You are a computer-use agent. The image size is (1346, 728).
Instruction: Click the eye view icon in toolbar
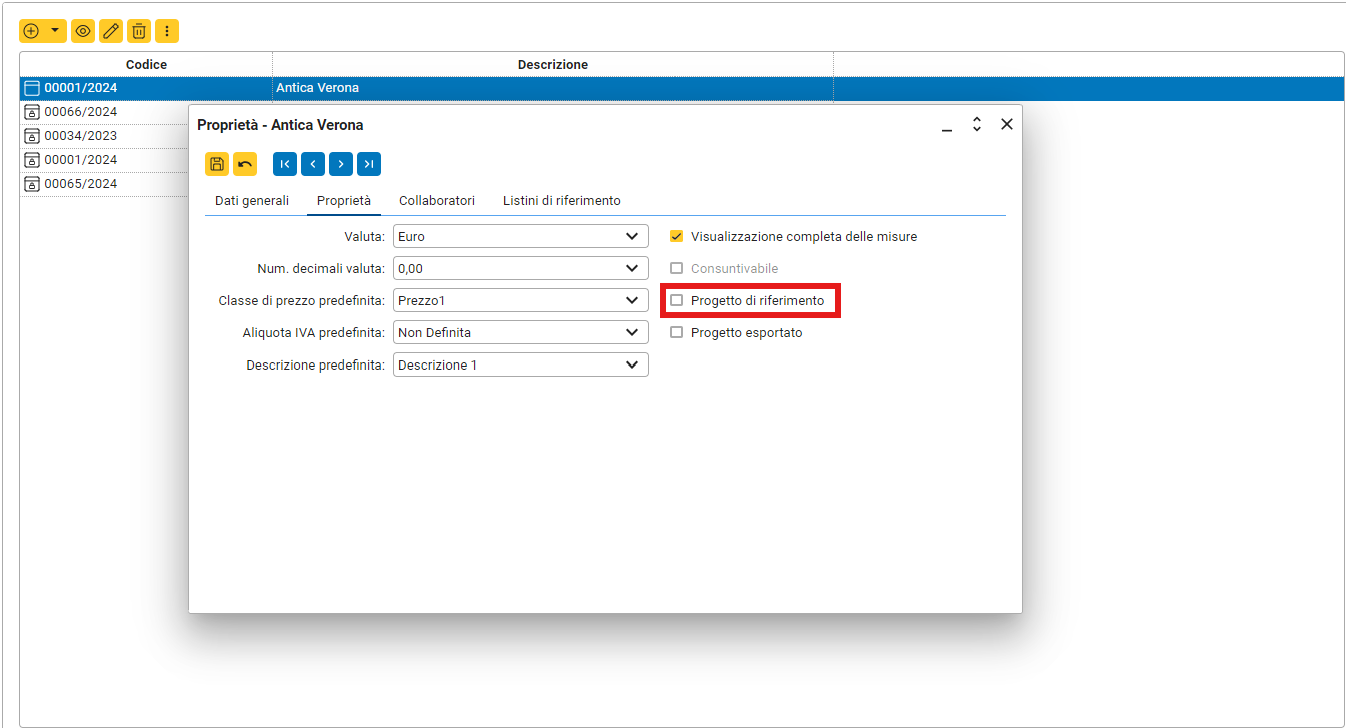[83, 31]
